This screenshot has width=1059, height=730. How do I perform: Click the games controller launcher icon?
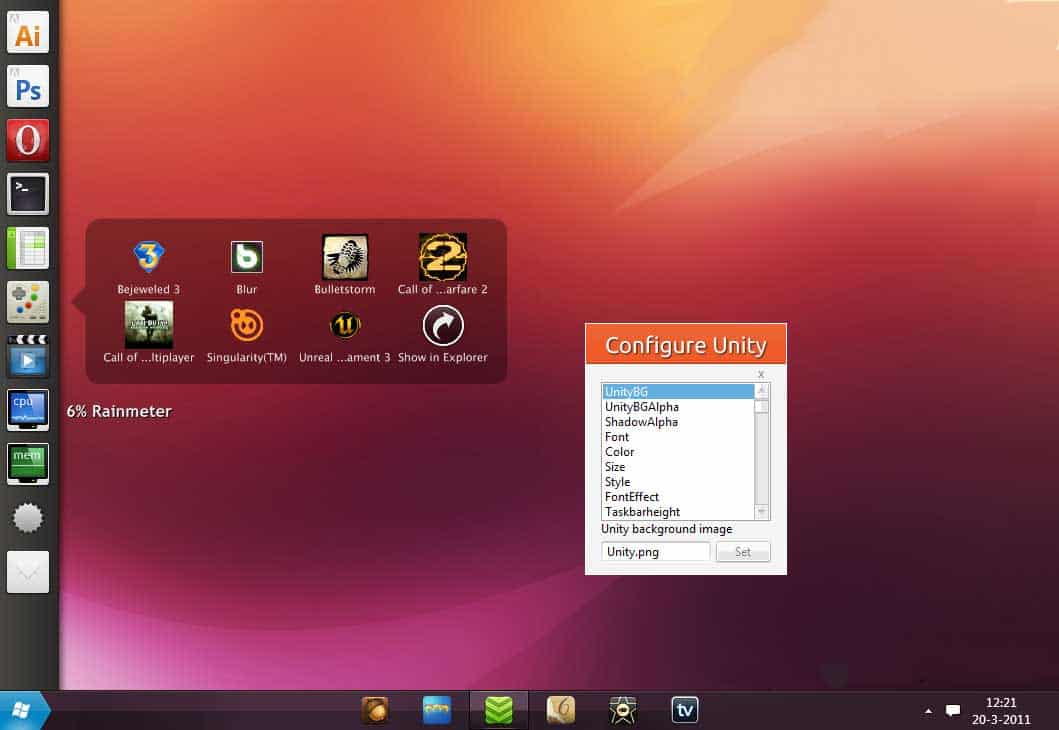pyautogui.click(x=28, y=302)
